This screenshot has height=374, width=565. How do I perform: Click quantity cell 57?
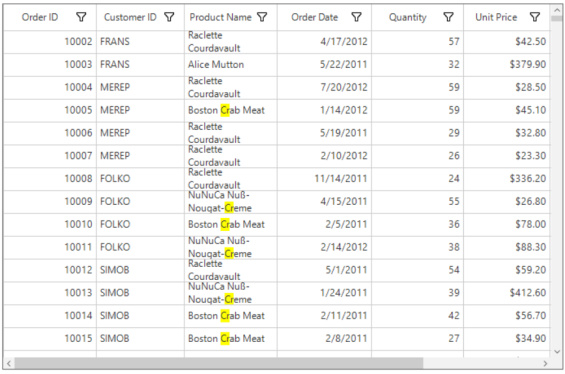pos(417,42)
